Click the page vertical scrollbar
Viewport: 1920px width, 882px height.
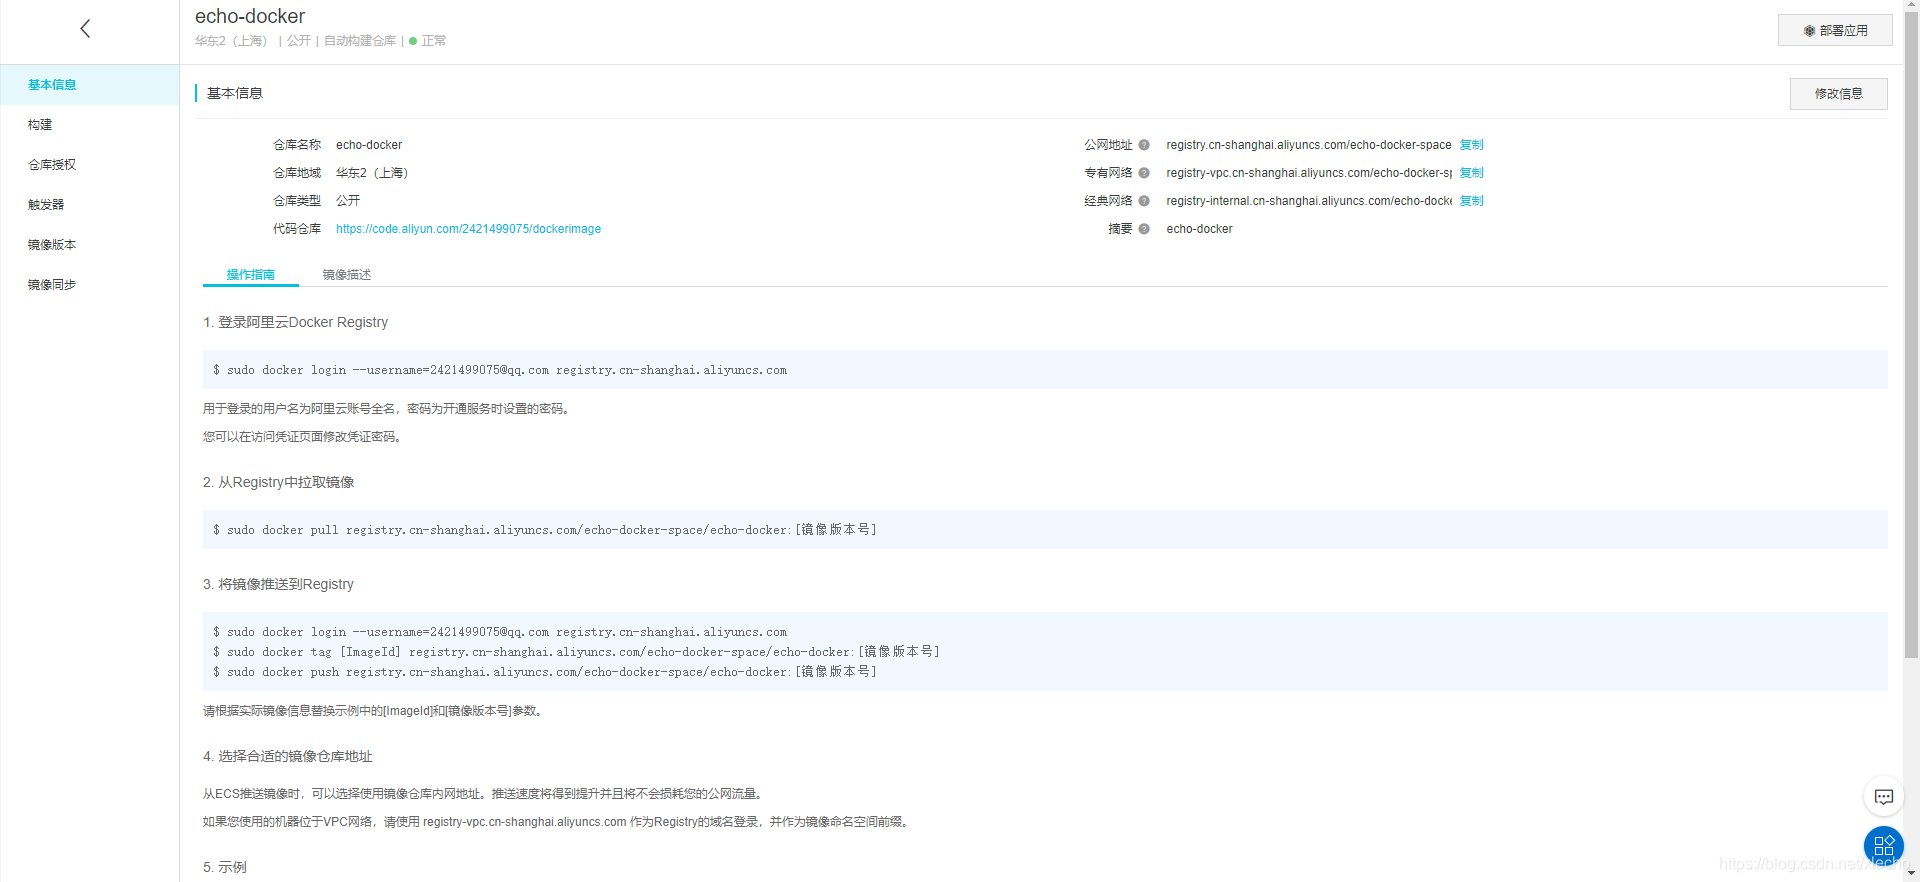pyautogui.click(x=1911, y=335)
